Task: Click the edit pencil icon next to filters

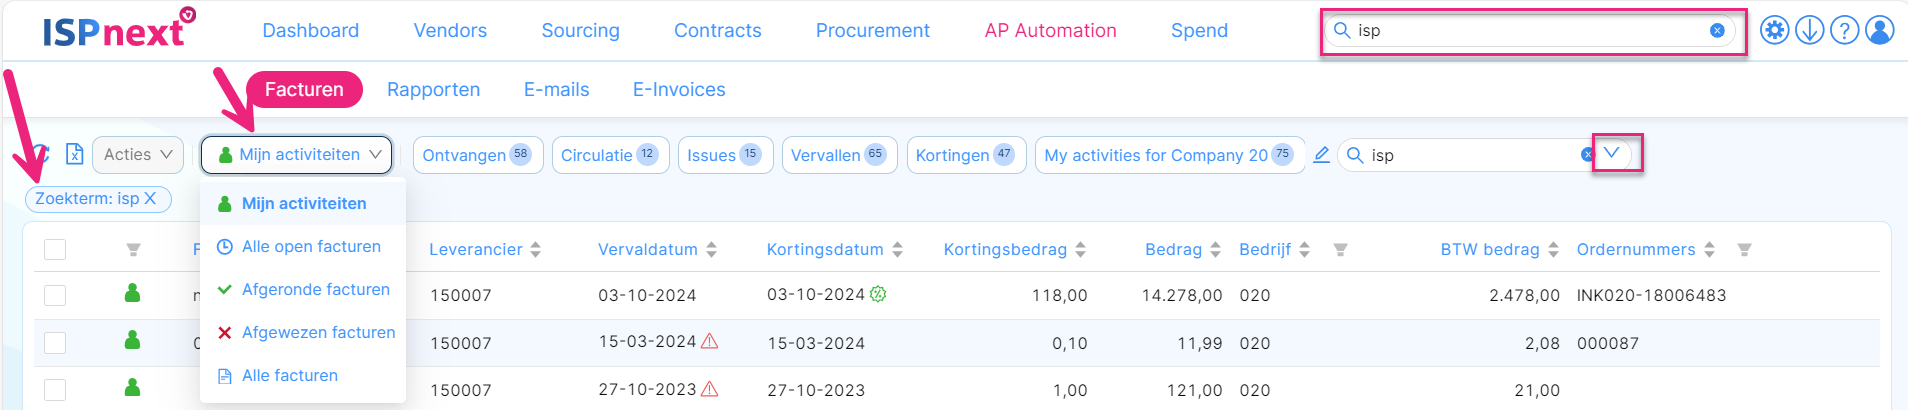Action: point(1321,155)
